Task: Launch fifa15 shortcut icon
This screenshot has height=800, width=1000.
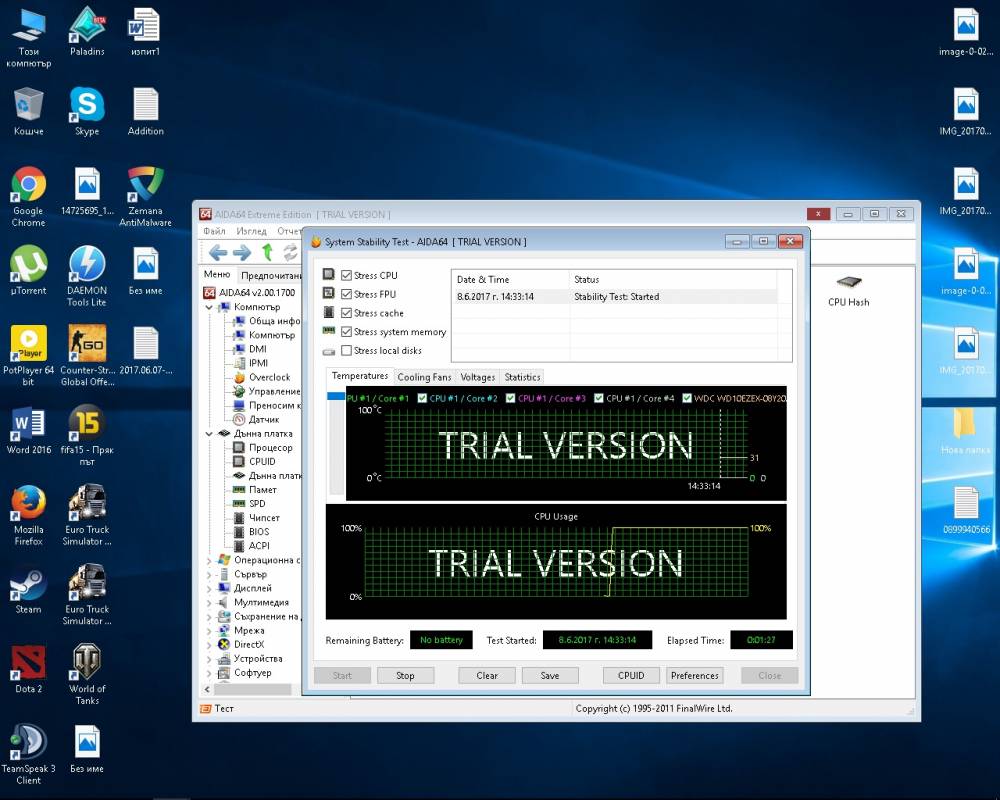Action: click(x=87, y=435)
